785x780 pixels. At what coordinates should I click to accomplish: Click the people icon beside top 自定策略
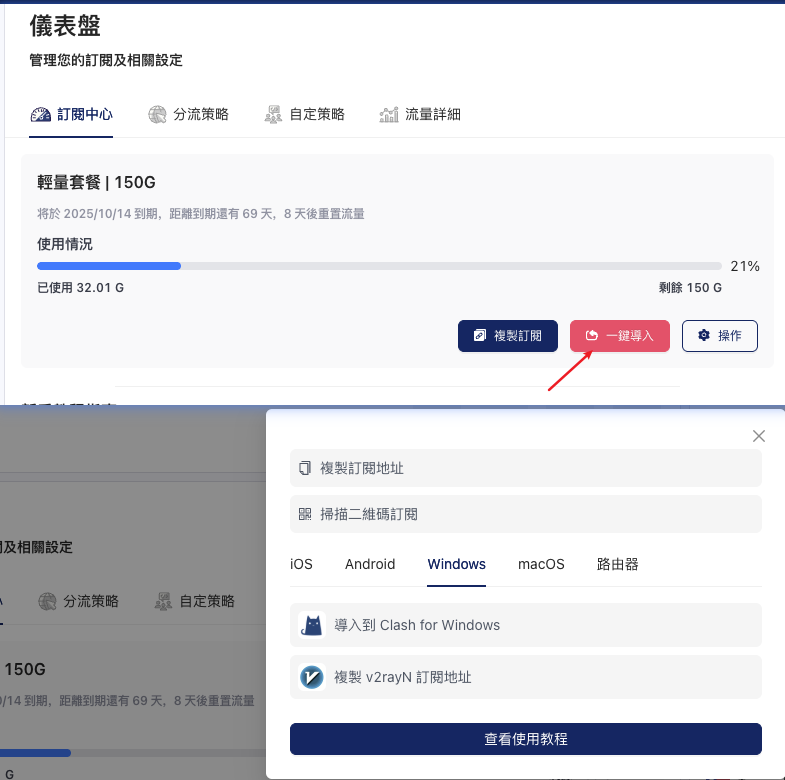(273, 115)
